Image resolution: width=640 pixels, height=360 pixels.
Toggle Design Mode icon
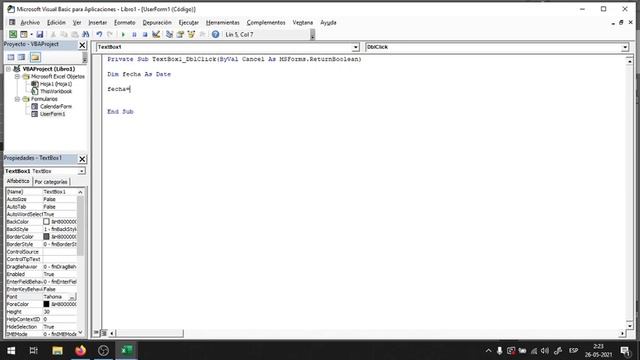pyautogui.click(x=156, y=35)
